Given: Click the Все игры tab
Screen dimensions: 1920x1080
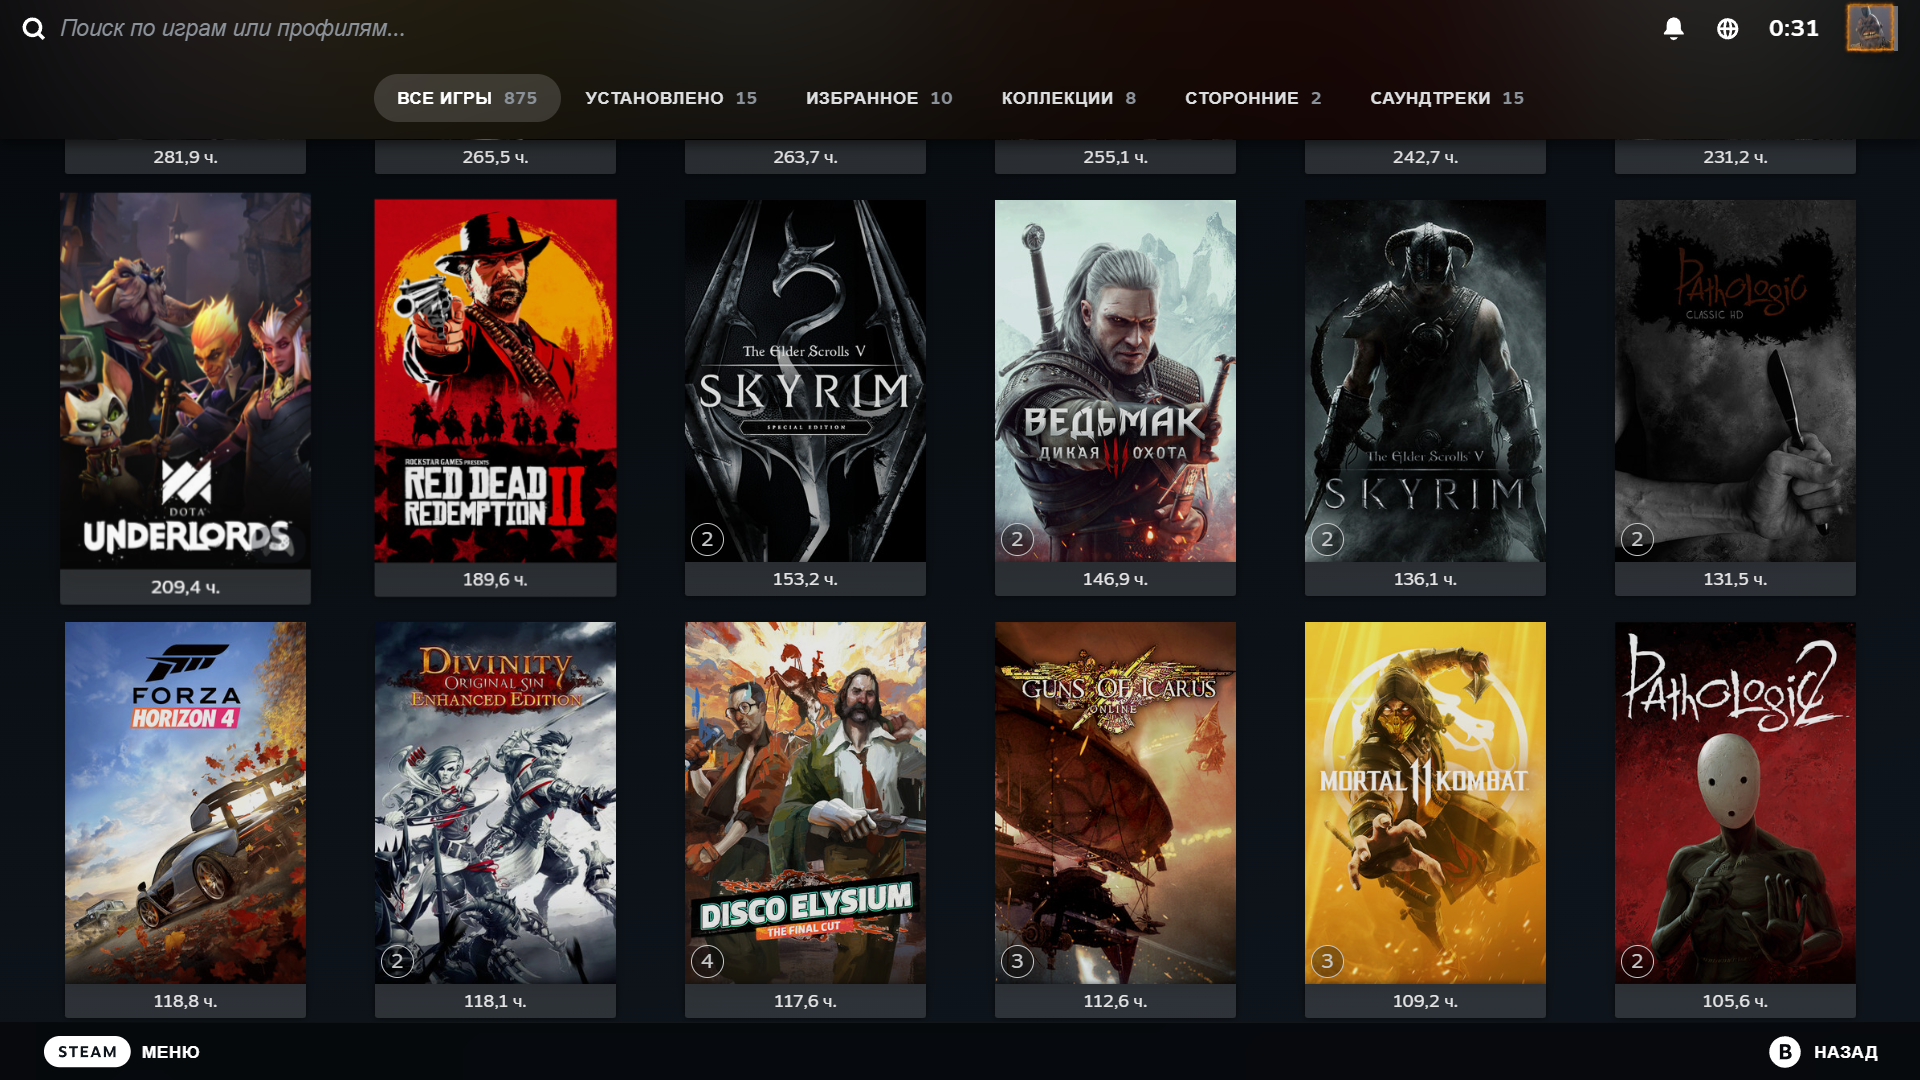Looking at the screenshot, I should 466,98.
